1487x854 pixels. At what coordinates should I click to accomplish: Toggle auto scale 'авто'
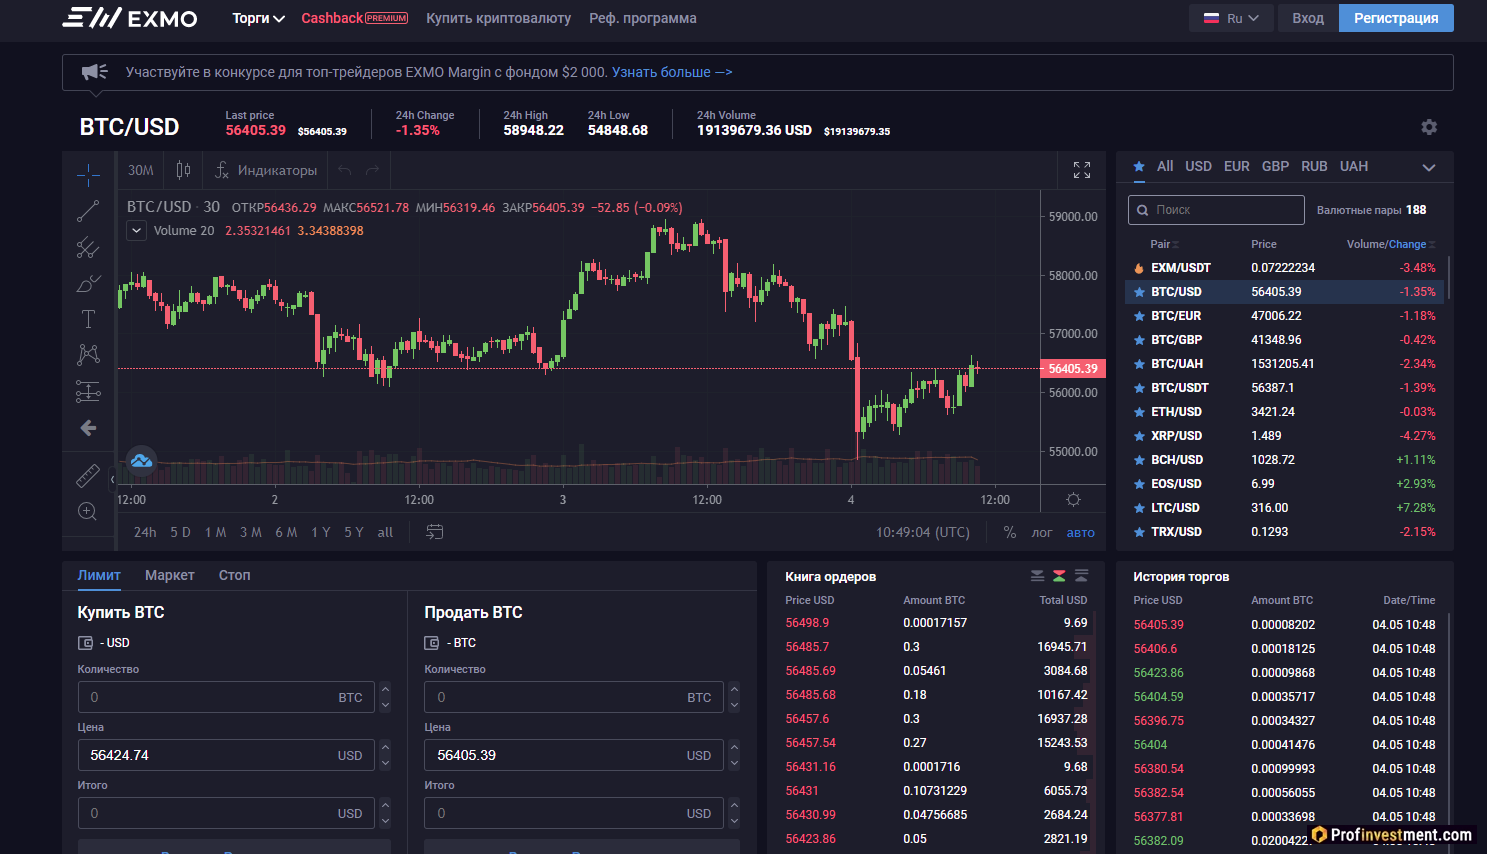point(1080,533)
